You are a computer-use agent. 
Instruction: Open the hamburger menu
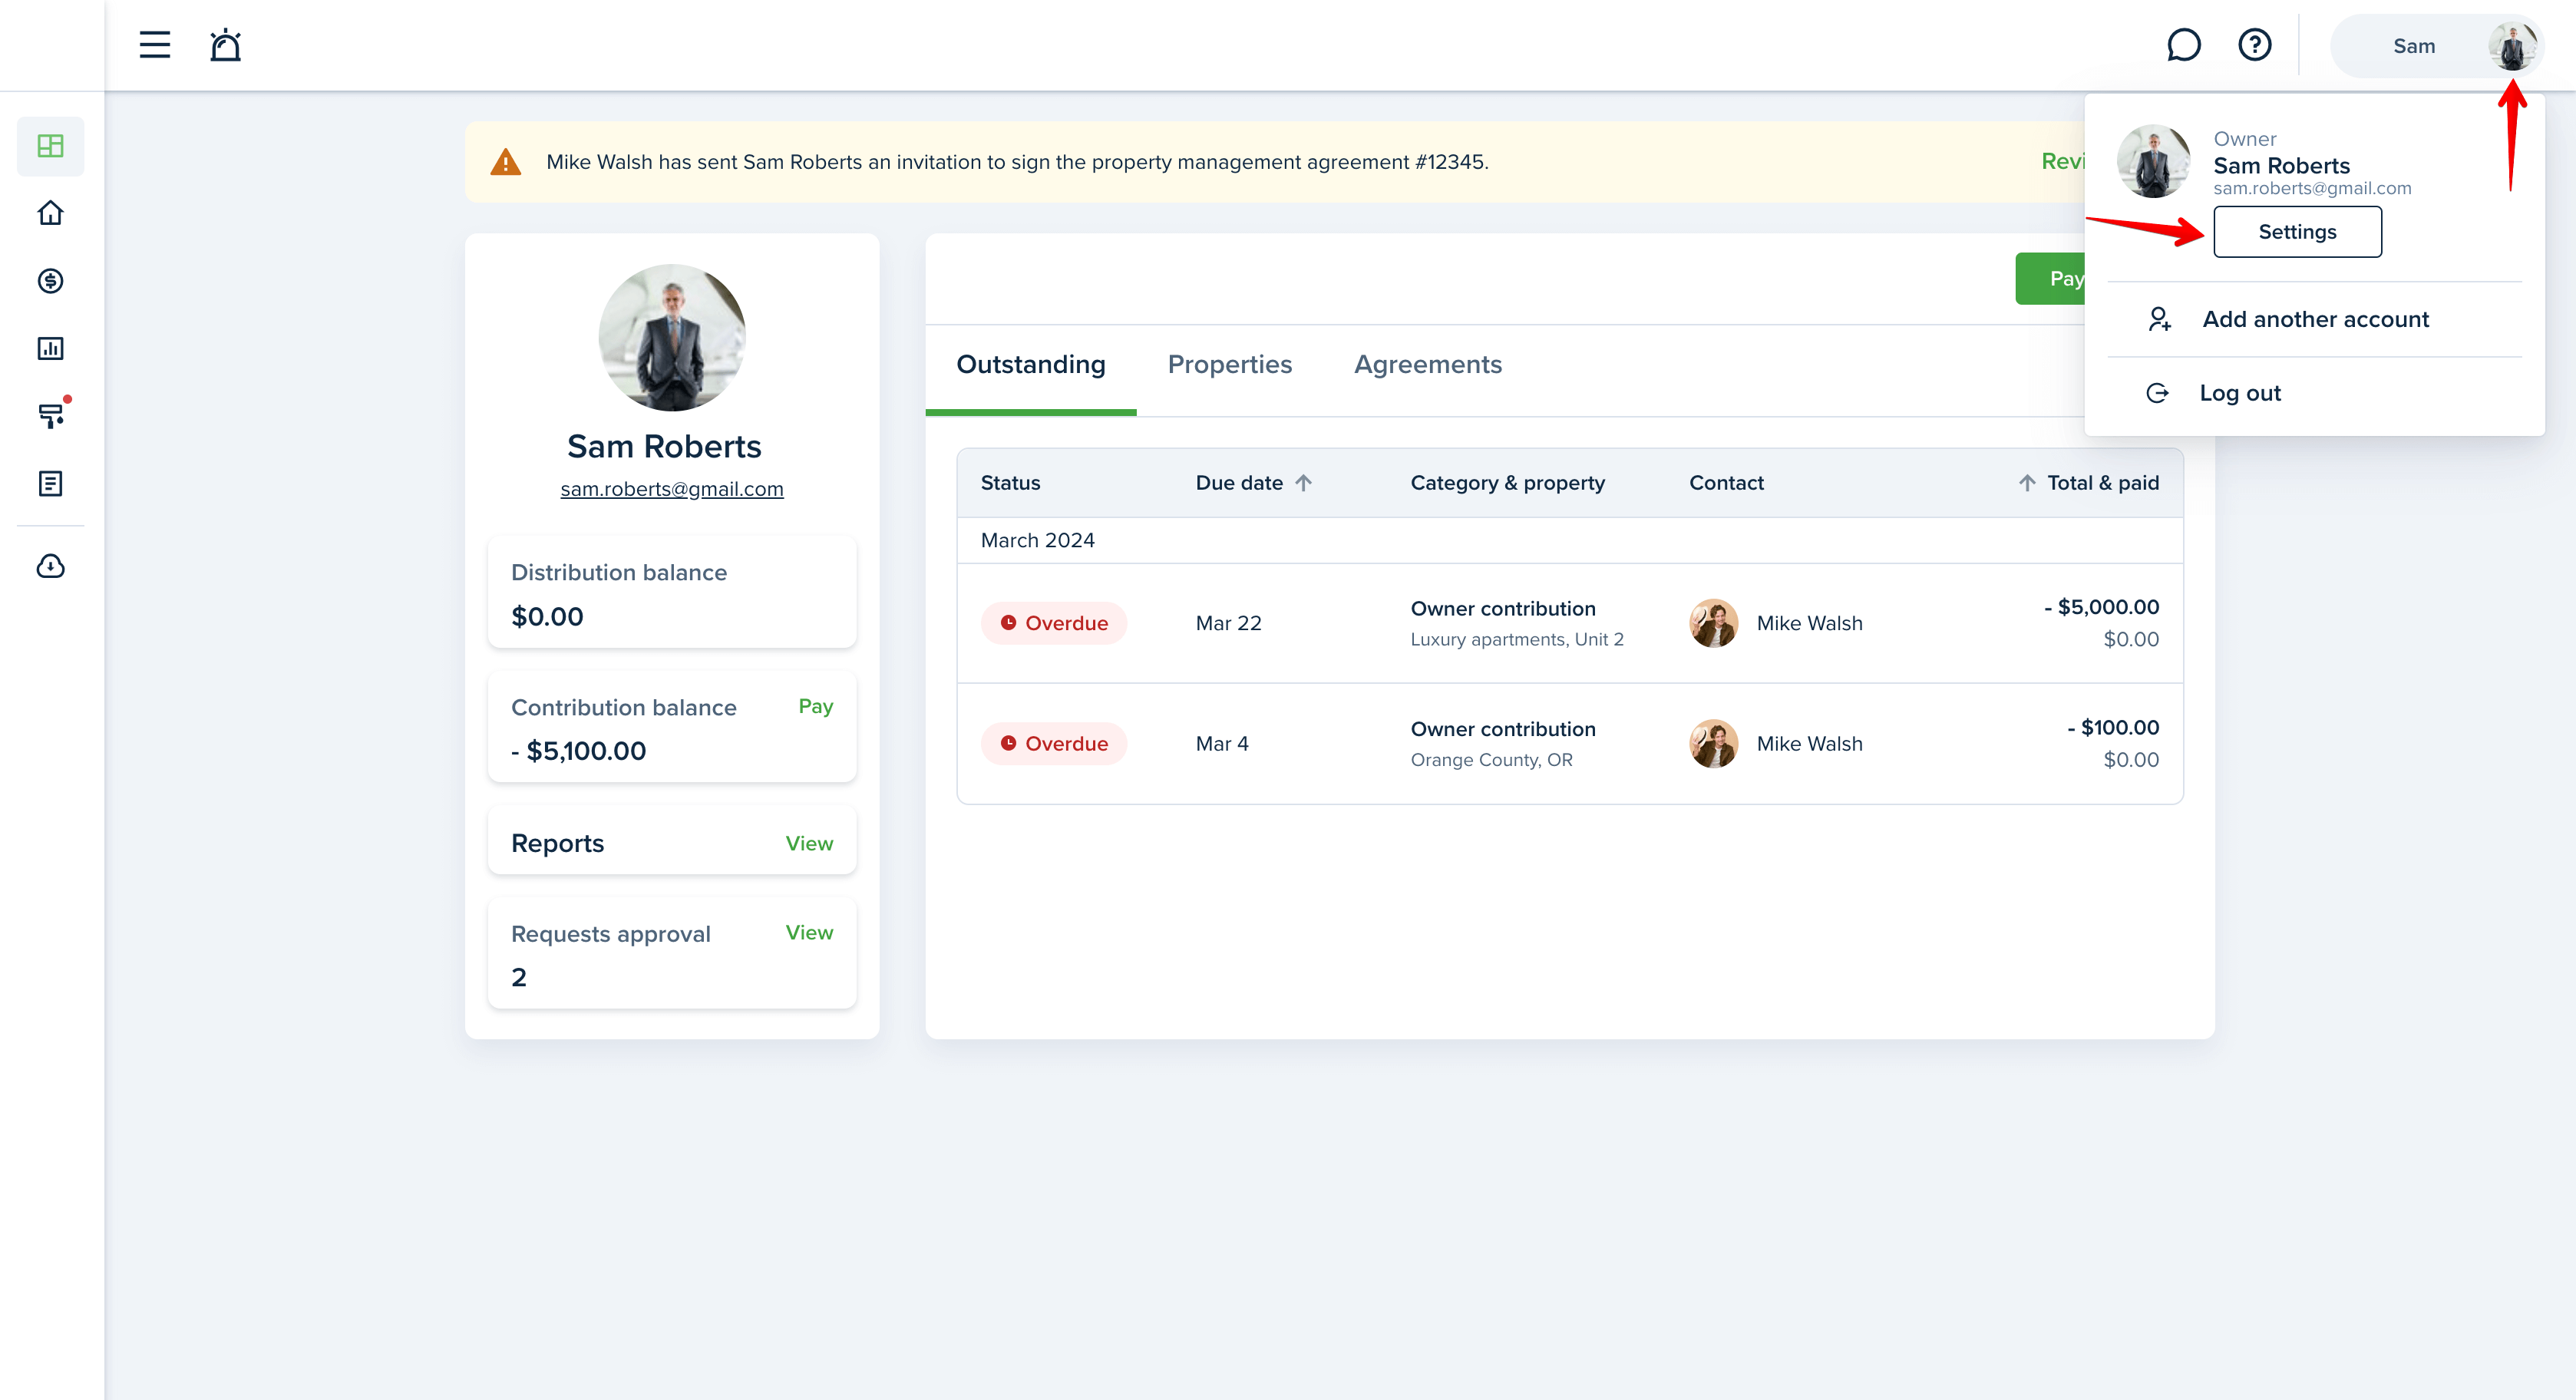[154, 45]
